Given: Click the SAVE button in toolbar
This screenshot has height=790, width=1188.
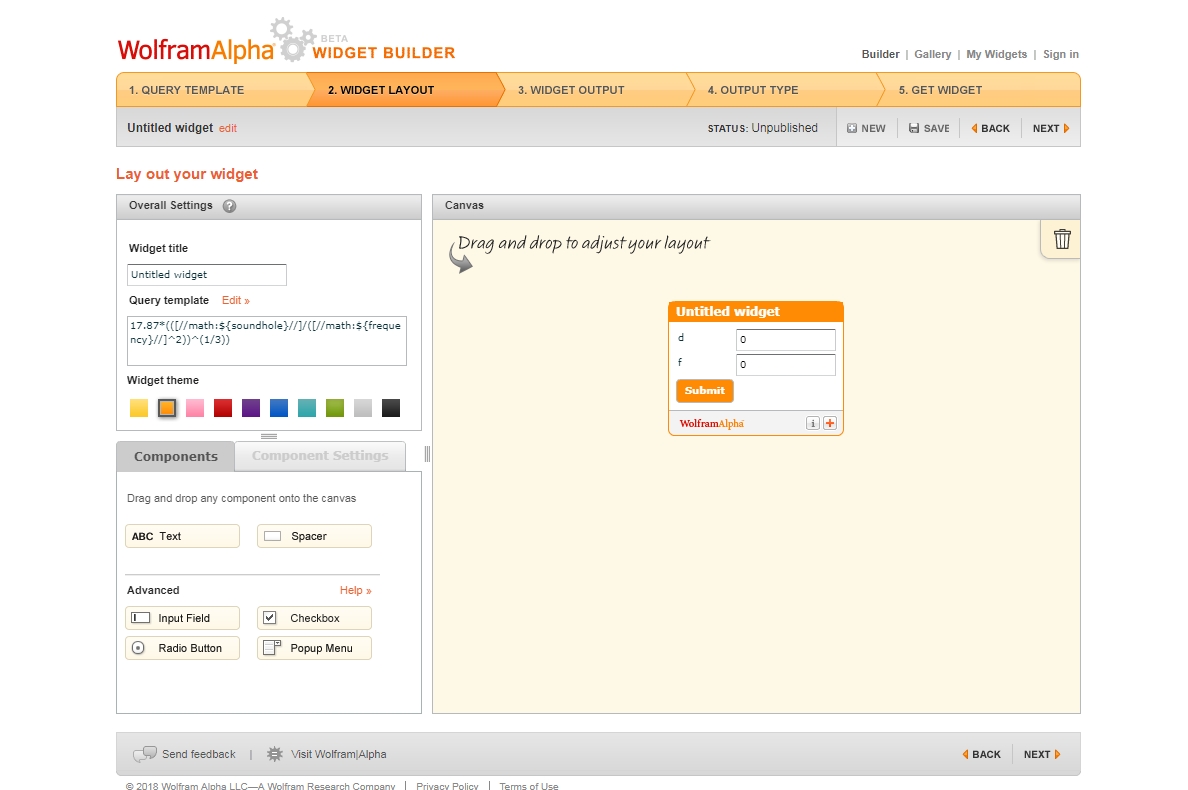Looking at the screenshot, I should 929,128.
